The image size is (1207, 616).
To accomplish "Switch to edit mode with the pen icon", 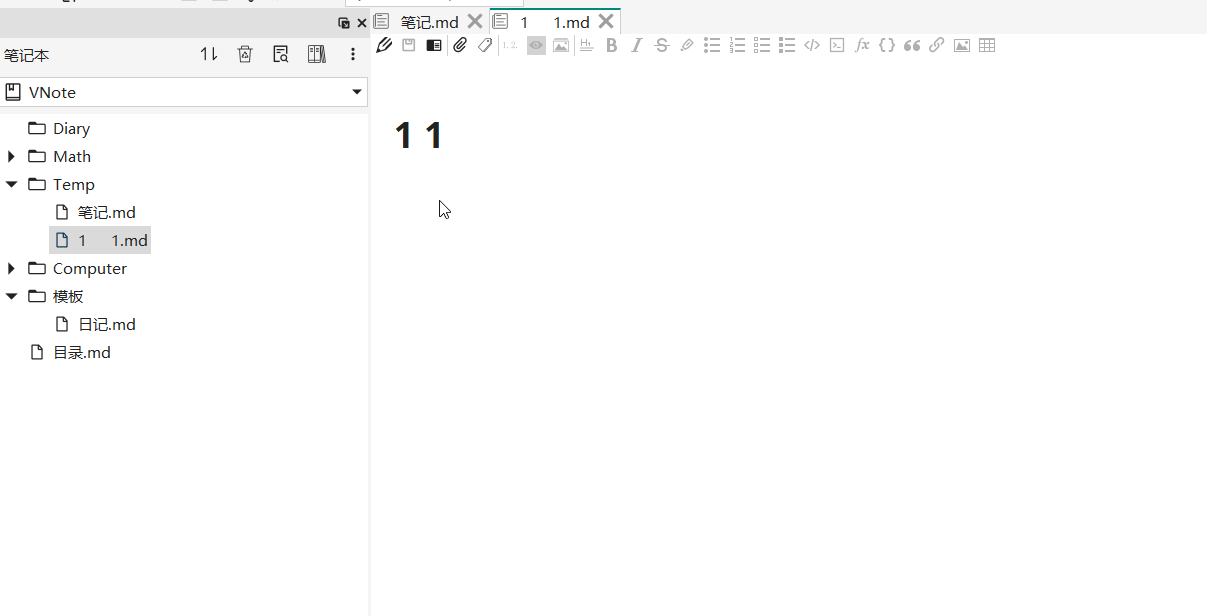I will click(x=384, y=45).
